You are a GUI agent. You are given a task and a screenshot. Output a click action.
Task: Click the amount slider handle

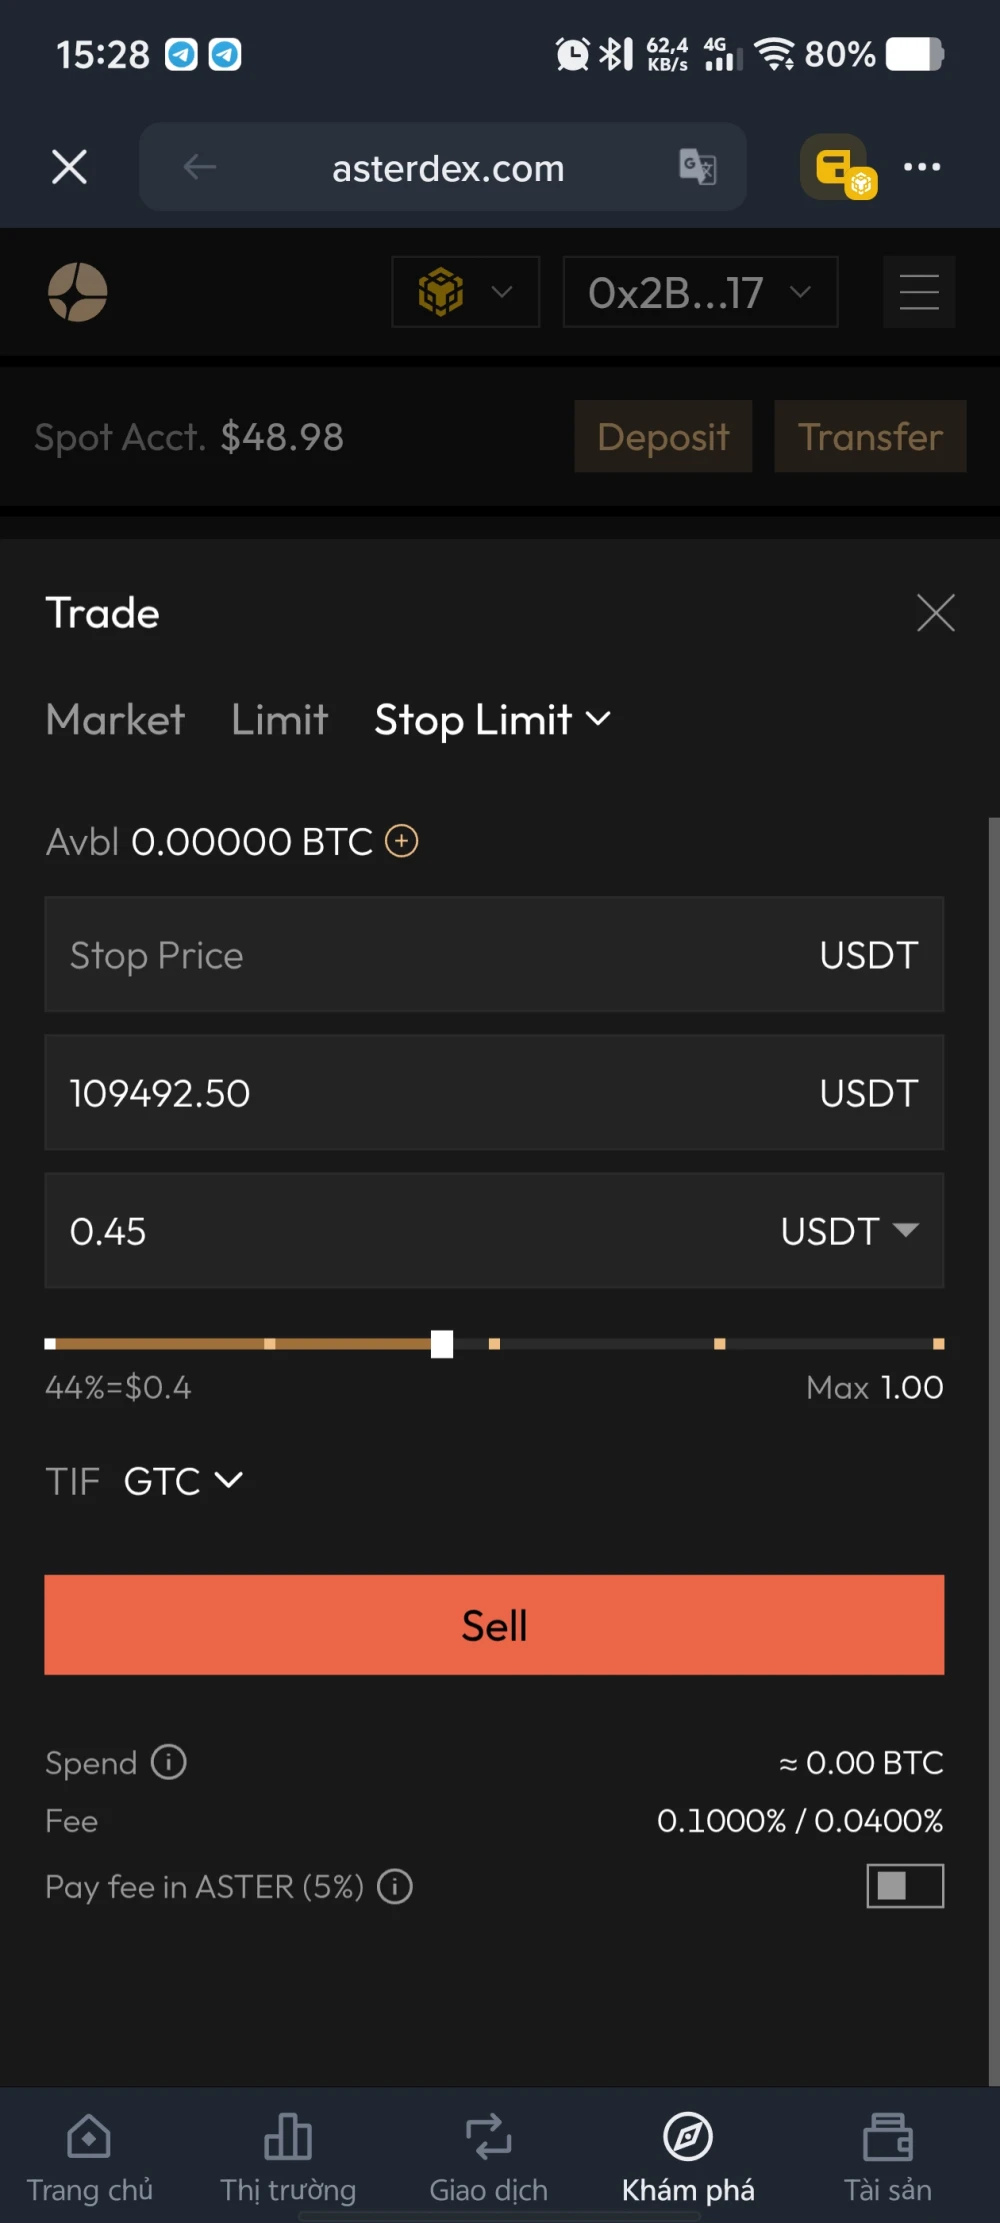click(x=441, y=1344)
